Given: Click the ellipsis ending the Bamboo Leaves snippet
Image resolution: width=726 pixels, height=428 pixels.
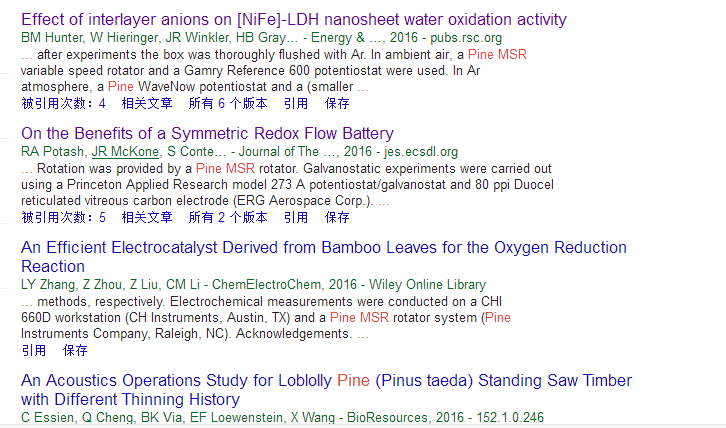Looking at the screenshot, I should (x=363, y=334).
